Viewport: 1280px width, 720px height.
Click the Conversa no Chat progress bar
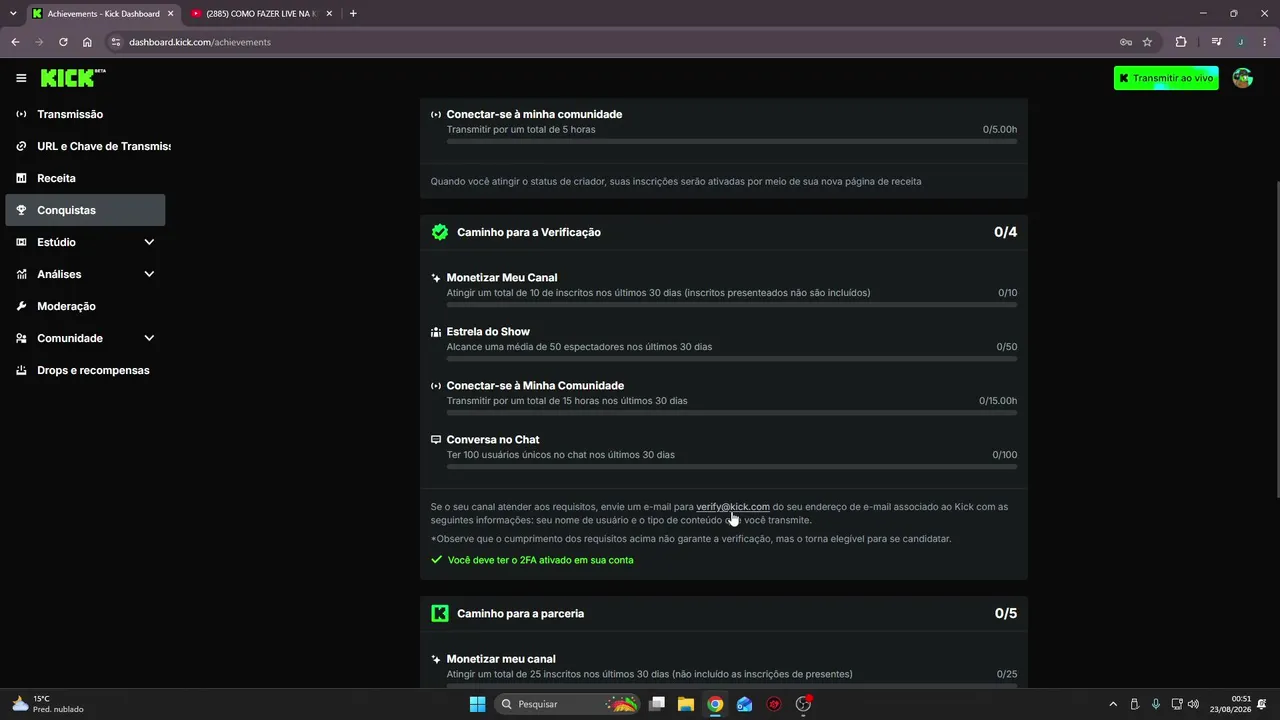pyautogui.click(x=732, y=467)
